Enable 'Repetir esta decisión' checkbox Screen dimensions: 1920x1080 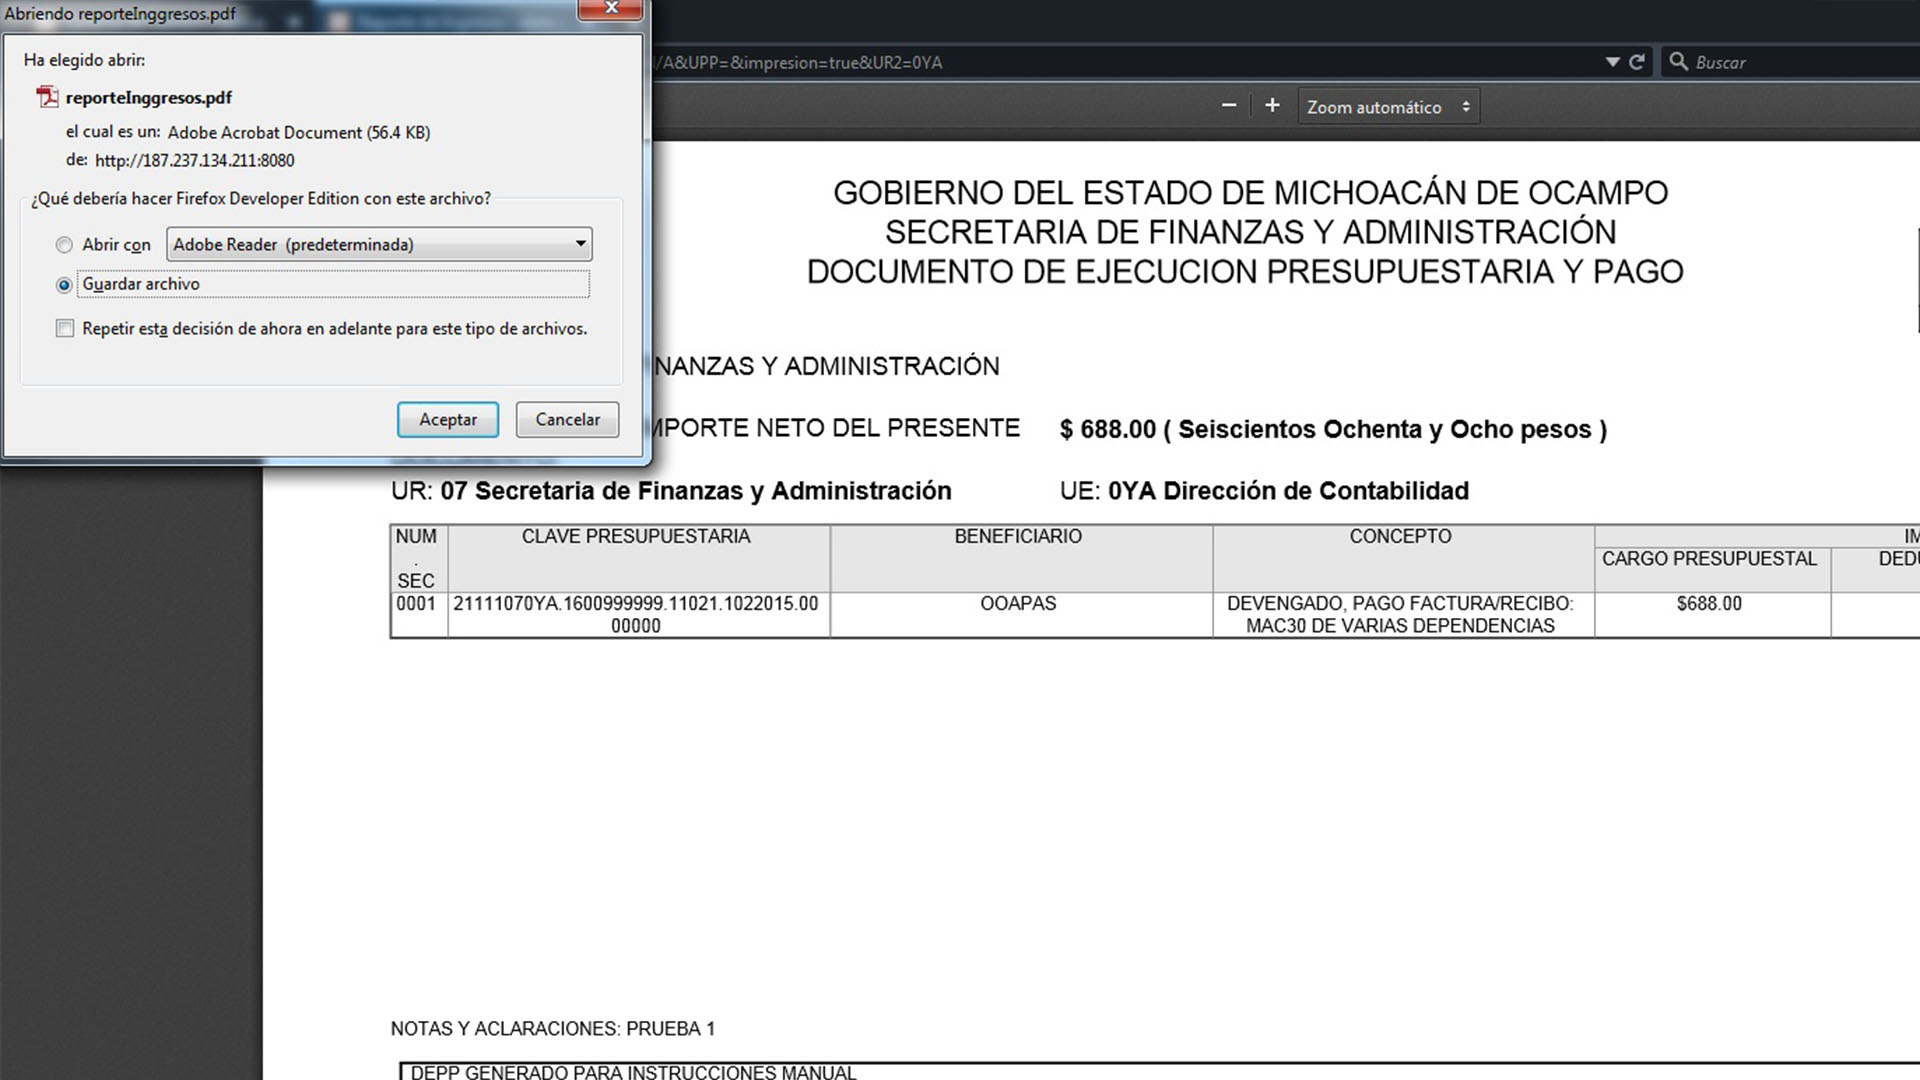(x=65, y=329)
